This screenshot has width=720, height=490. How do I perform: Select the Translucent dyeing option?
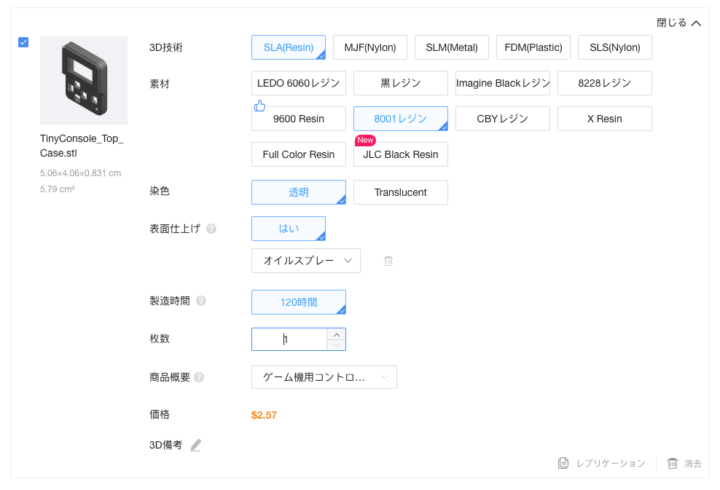click(x=400, y=192)
